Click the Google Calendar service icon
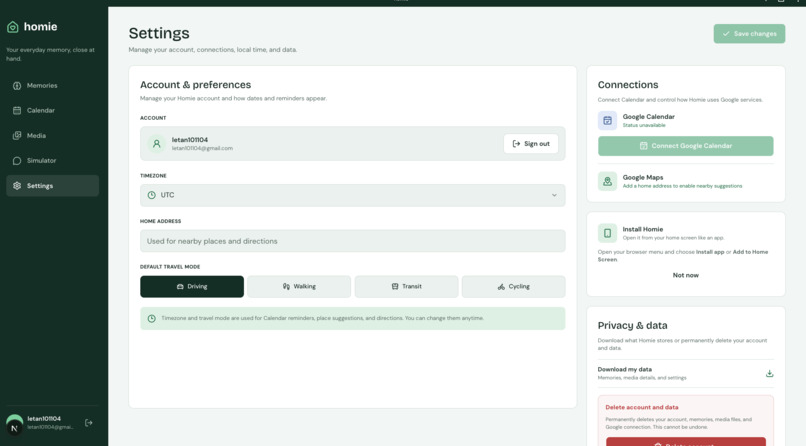 pyautogui.click(x=607, y=121)
